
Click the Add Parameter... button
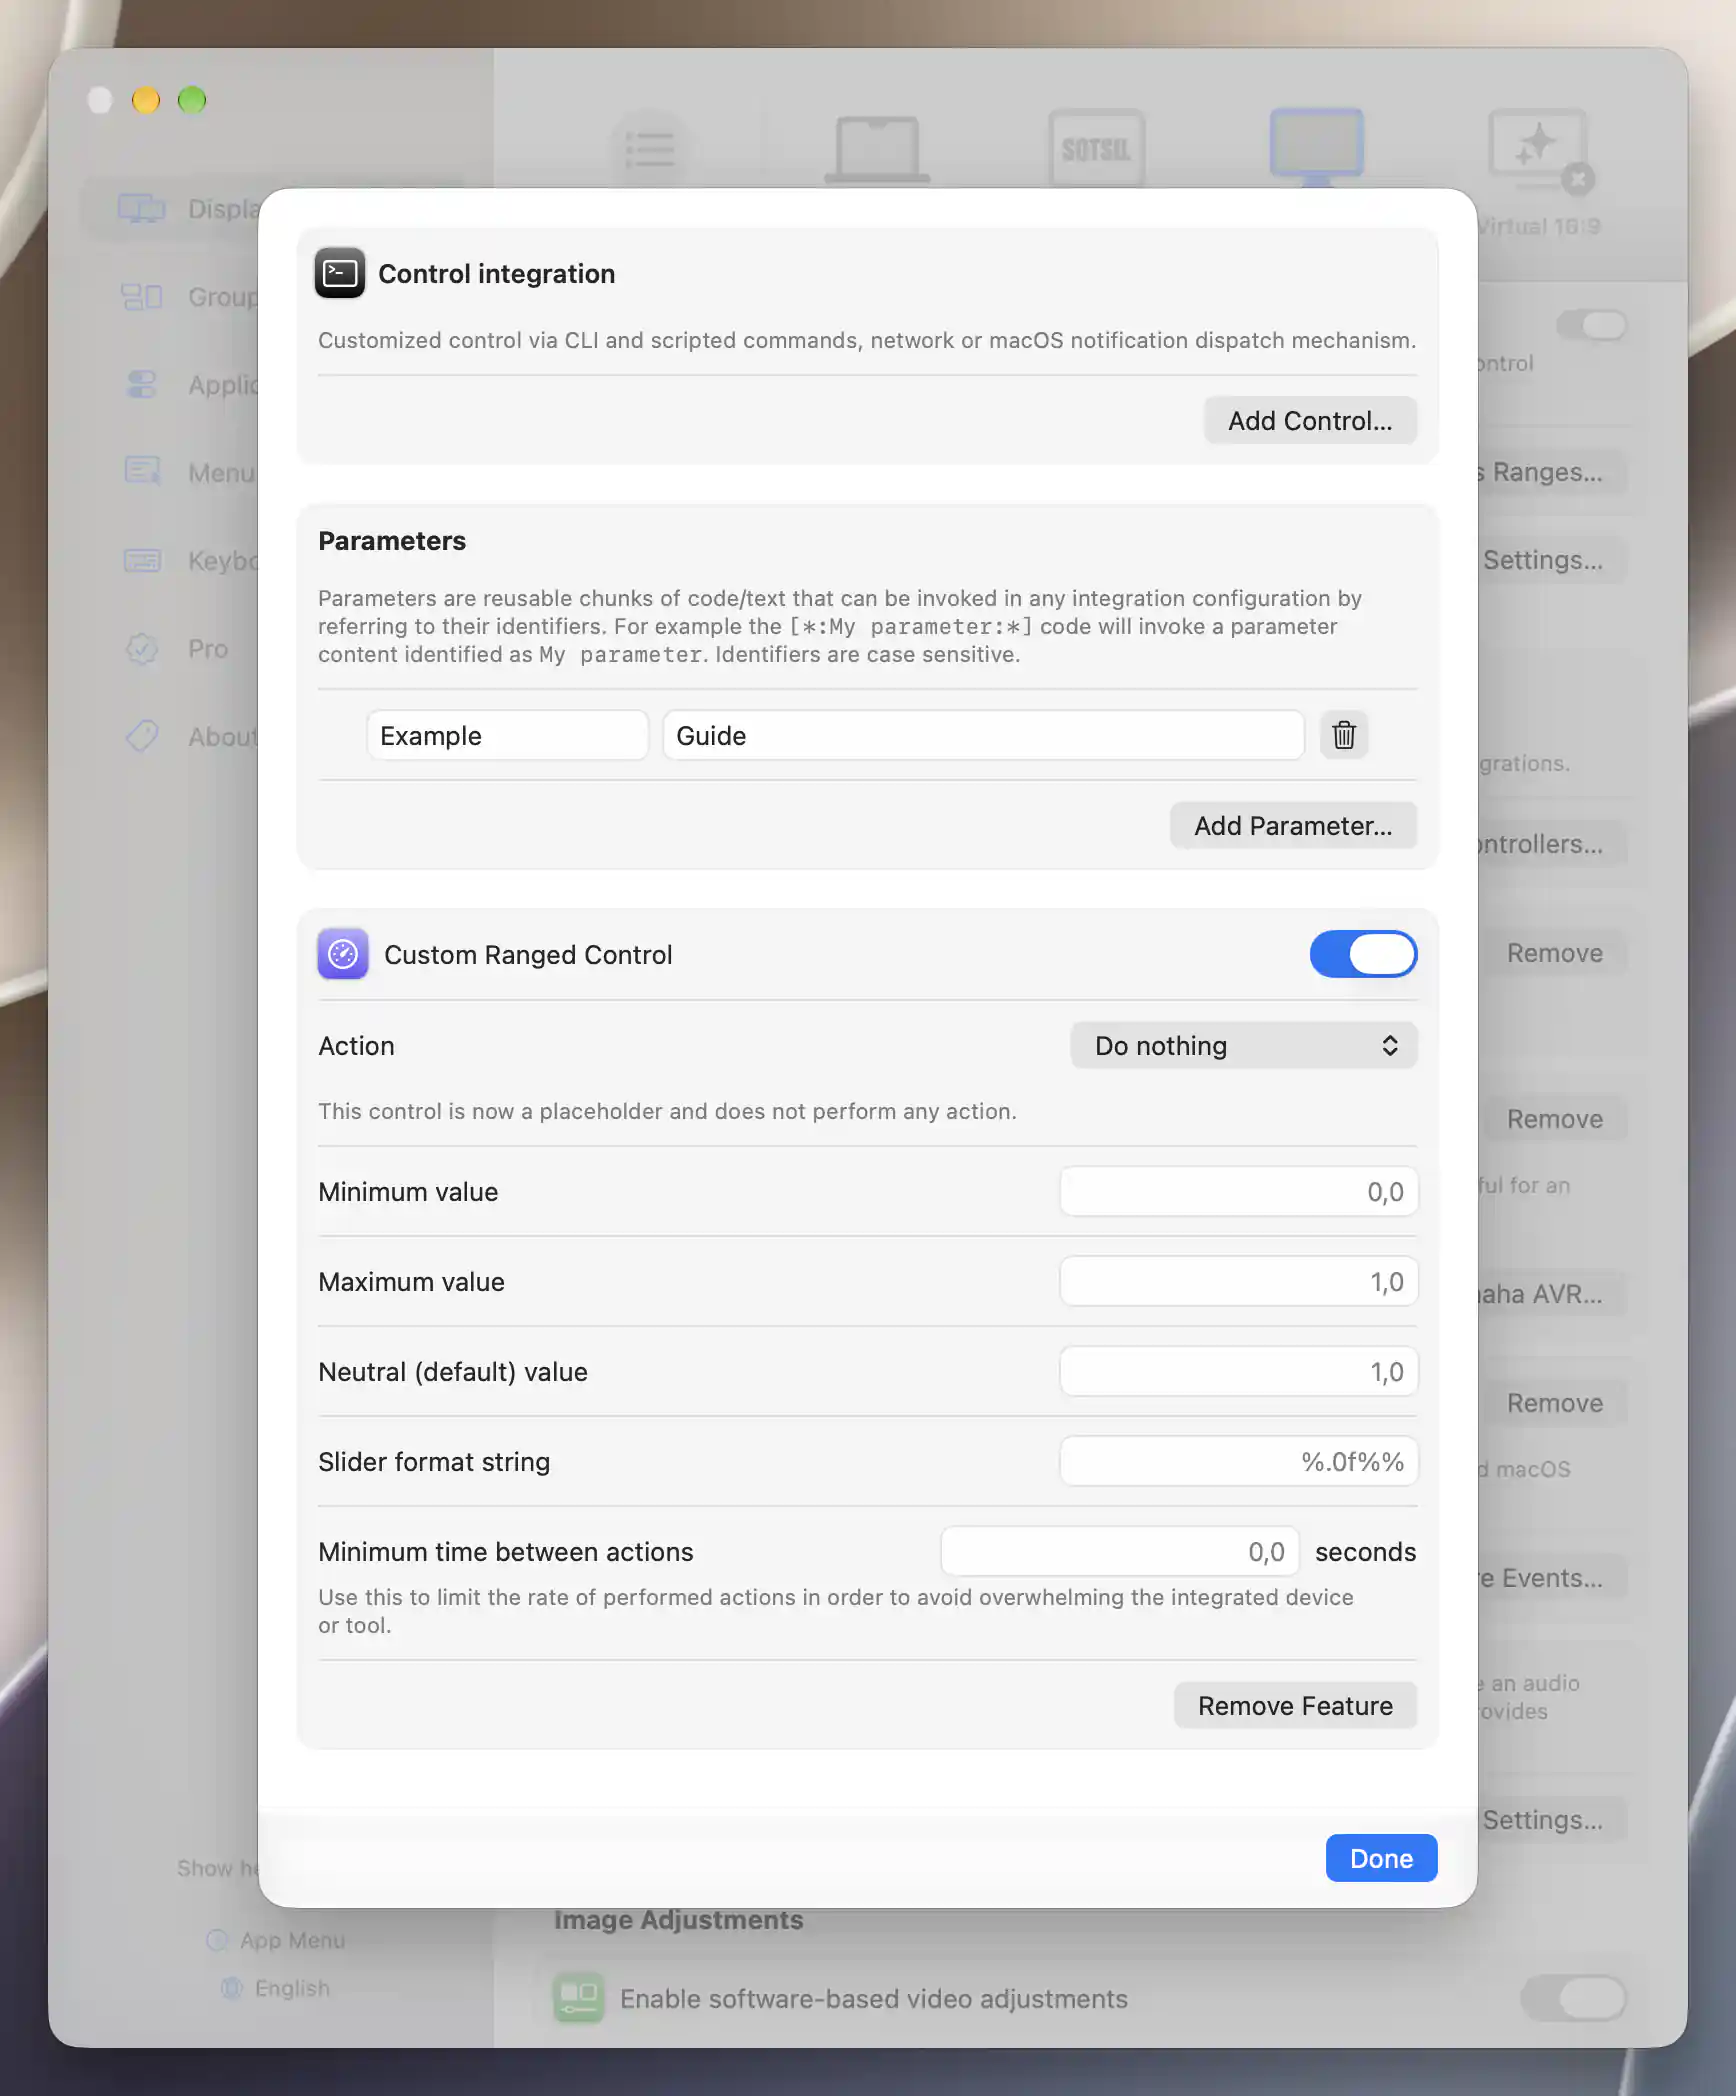[x=1293, y=825]
